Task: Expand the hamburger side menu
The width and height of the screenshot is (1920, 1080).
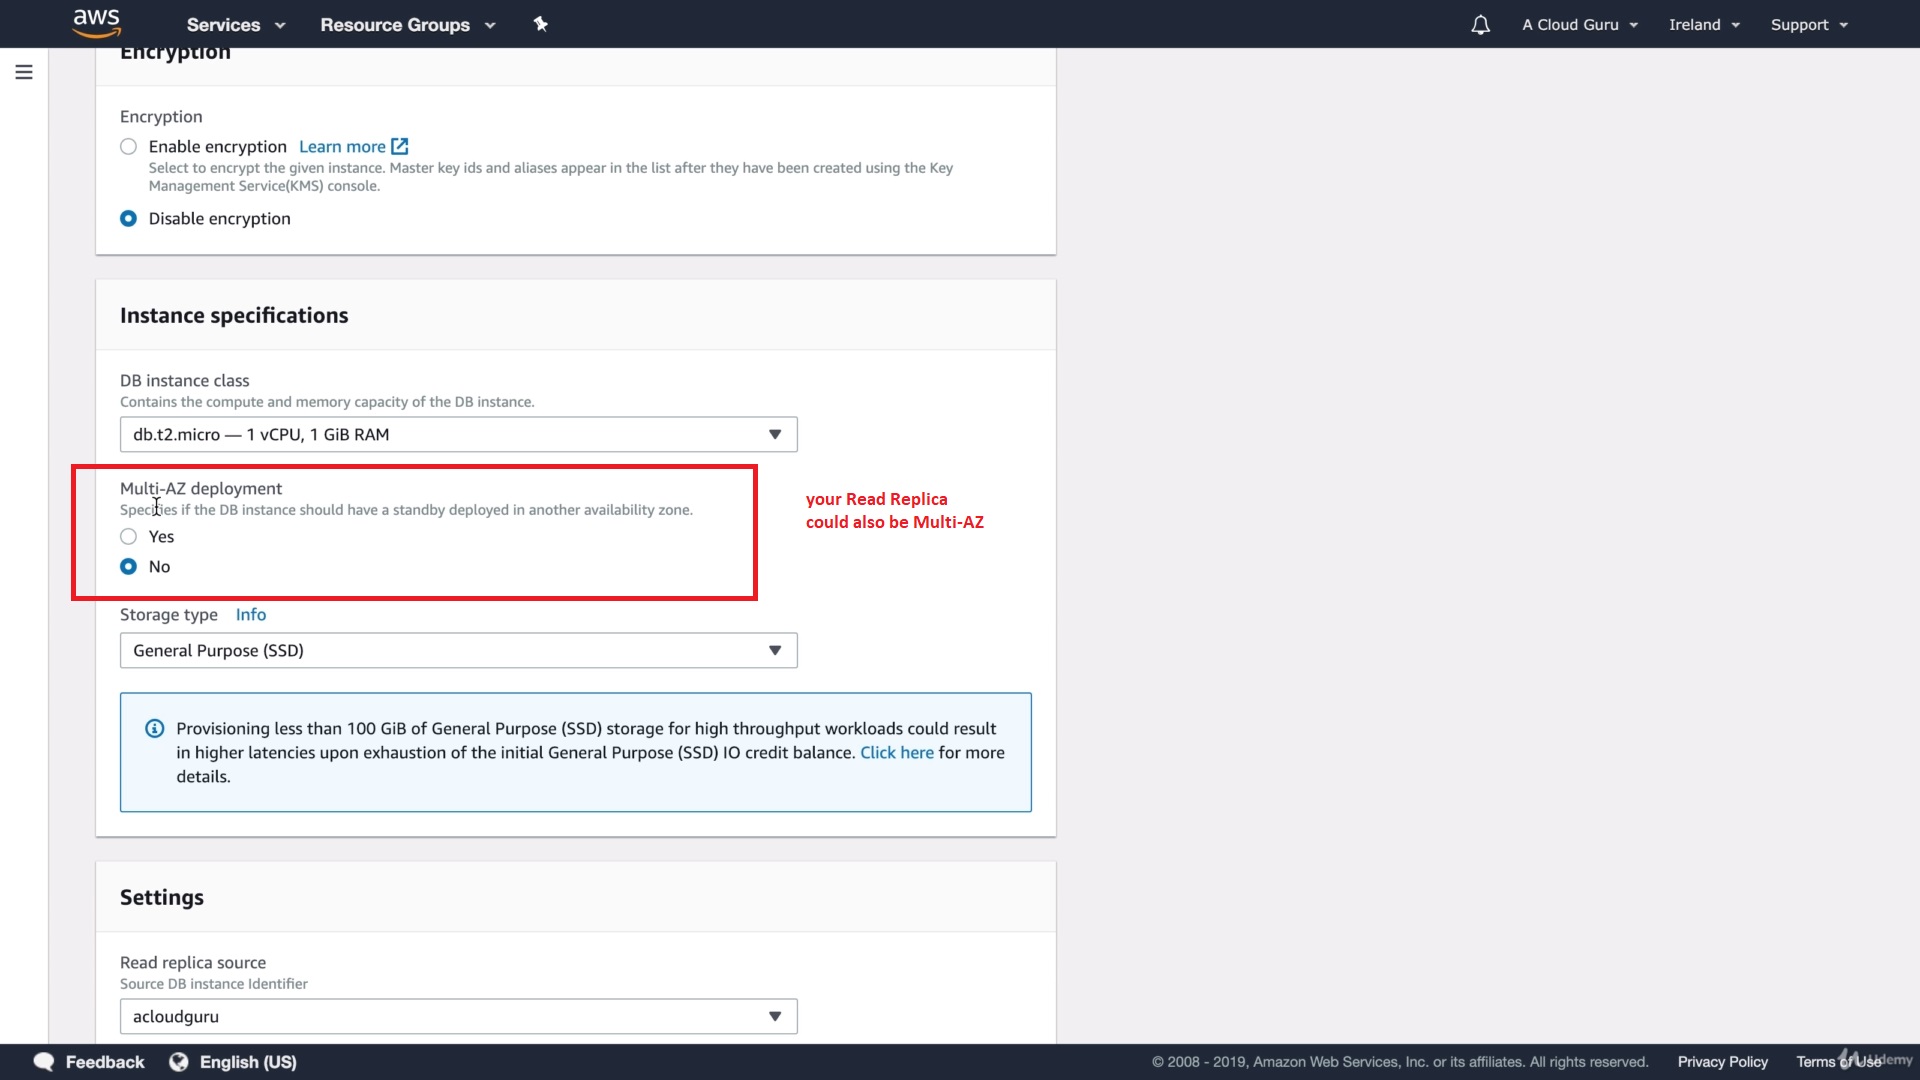Action: pos(24,72)
